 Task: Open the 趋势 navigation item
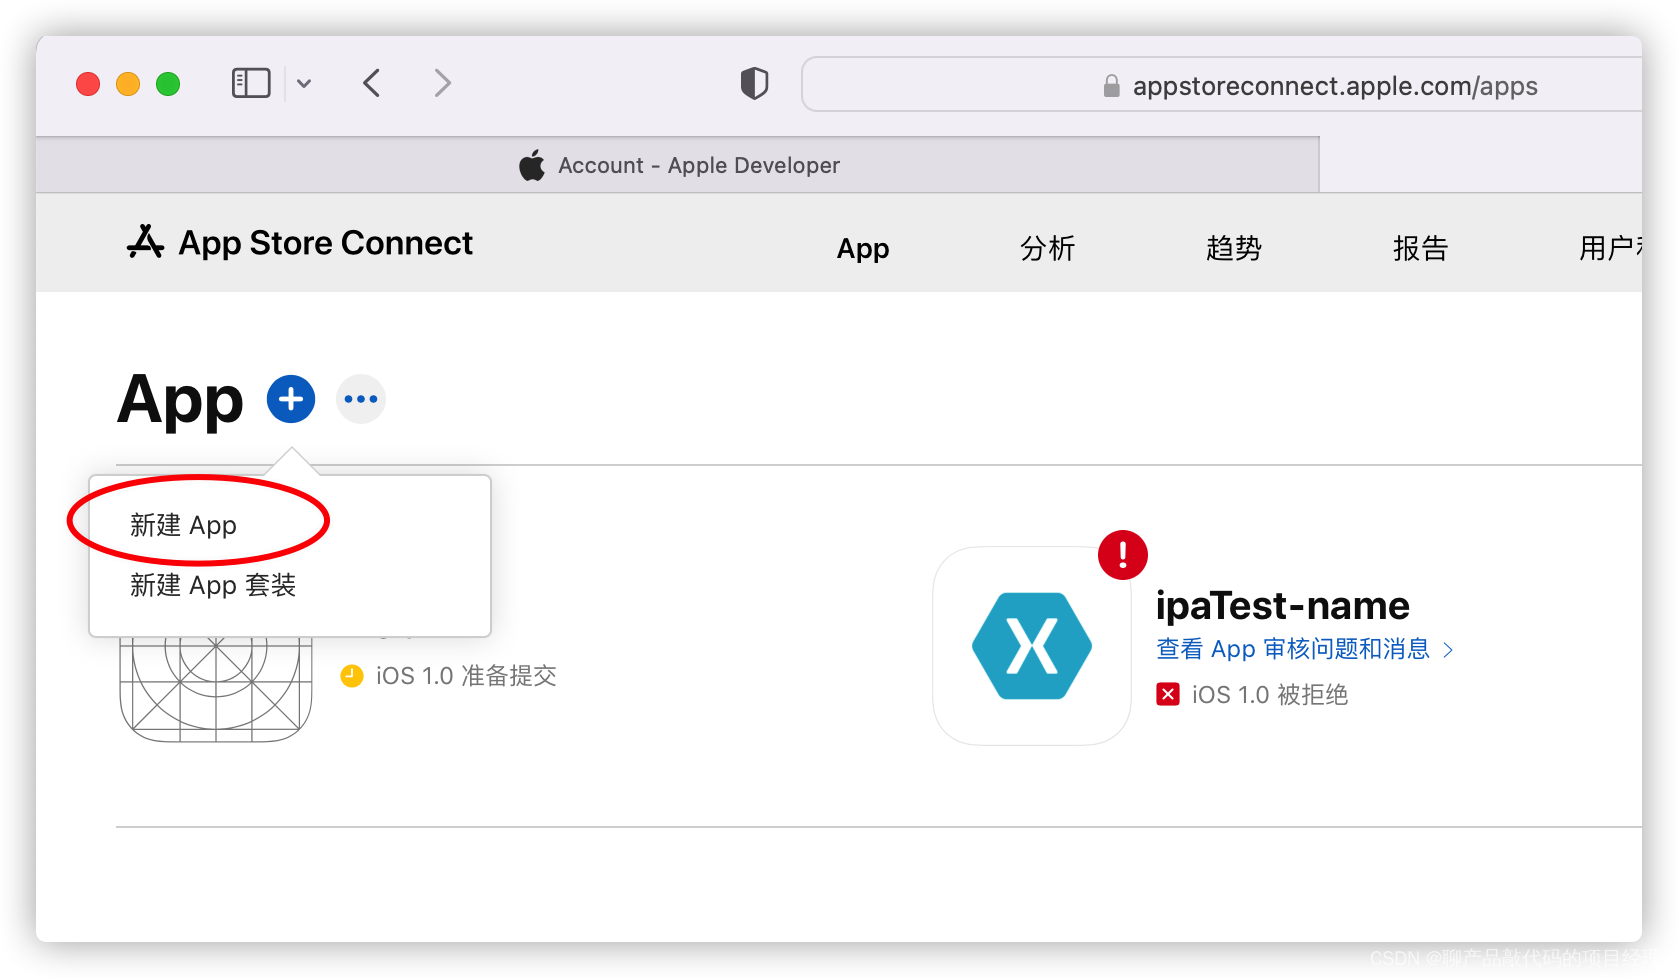pyautogui.click(x=1234, y=248)
